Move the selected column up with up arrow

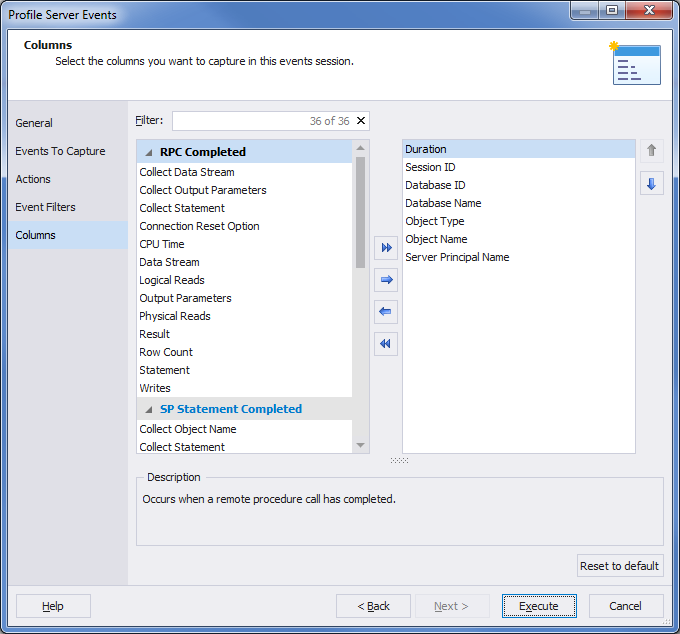pos(651,151)
